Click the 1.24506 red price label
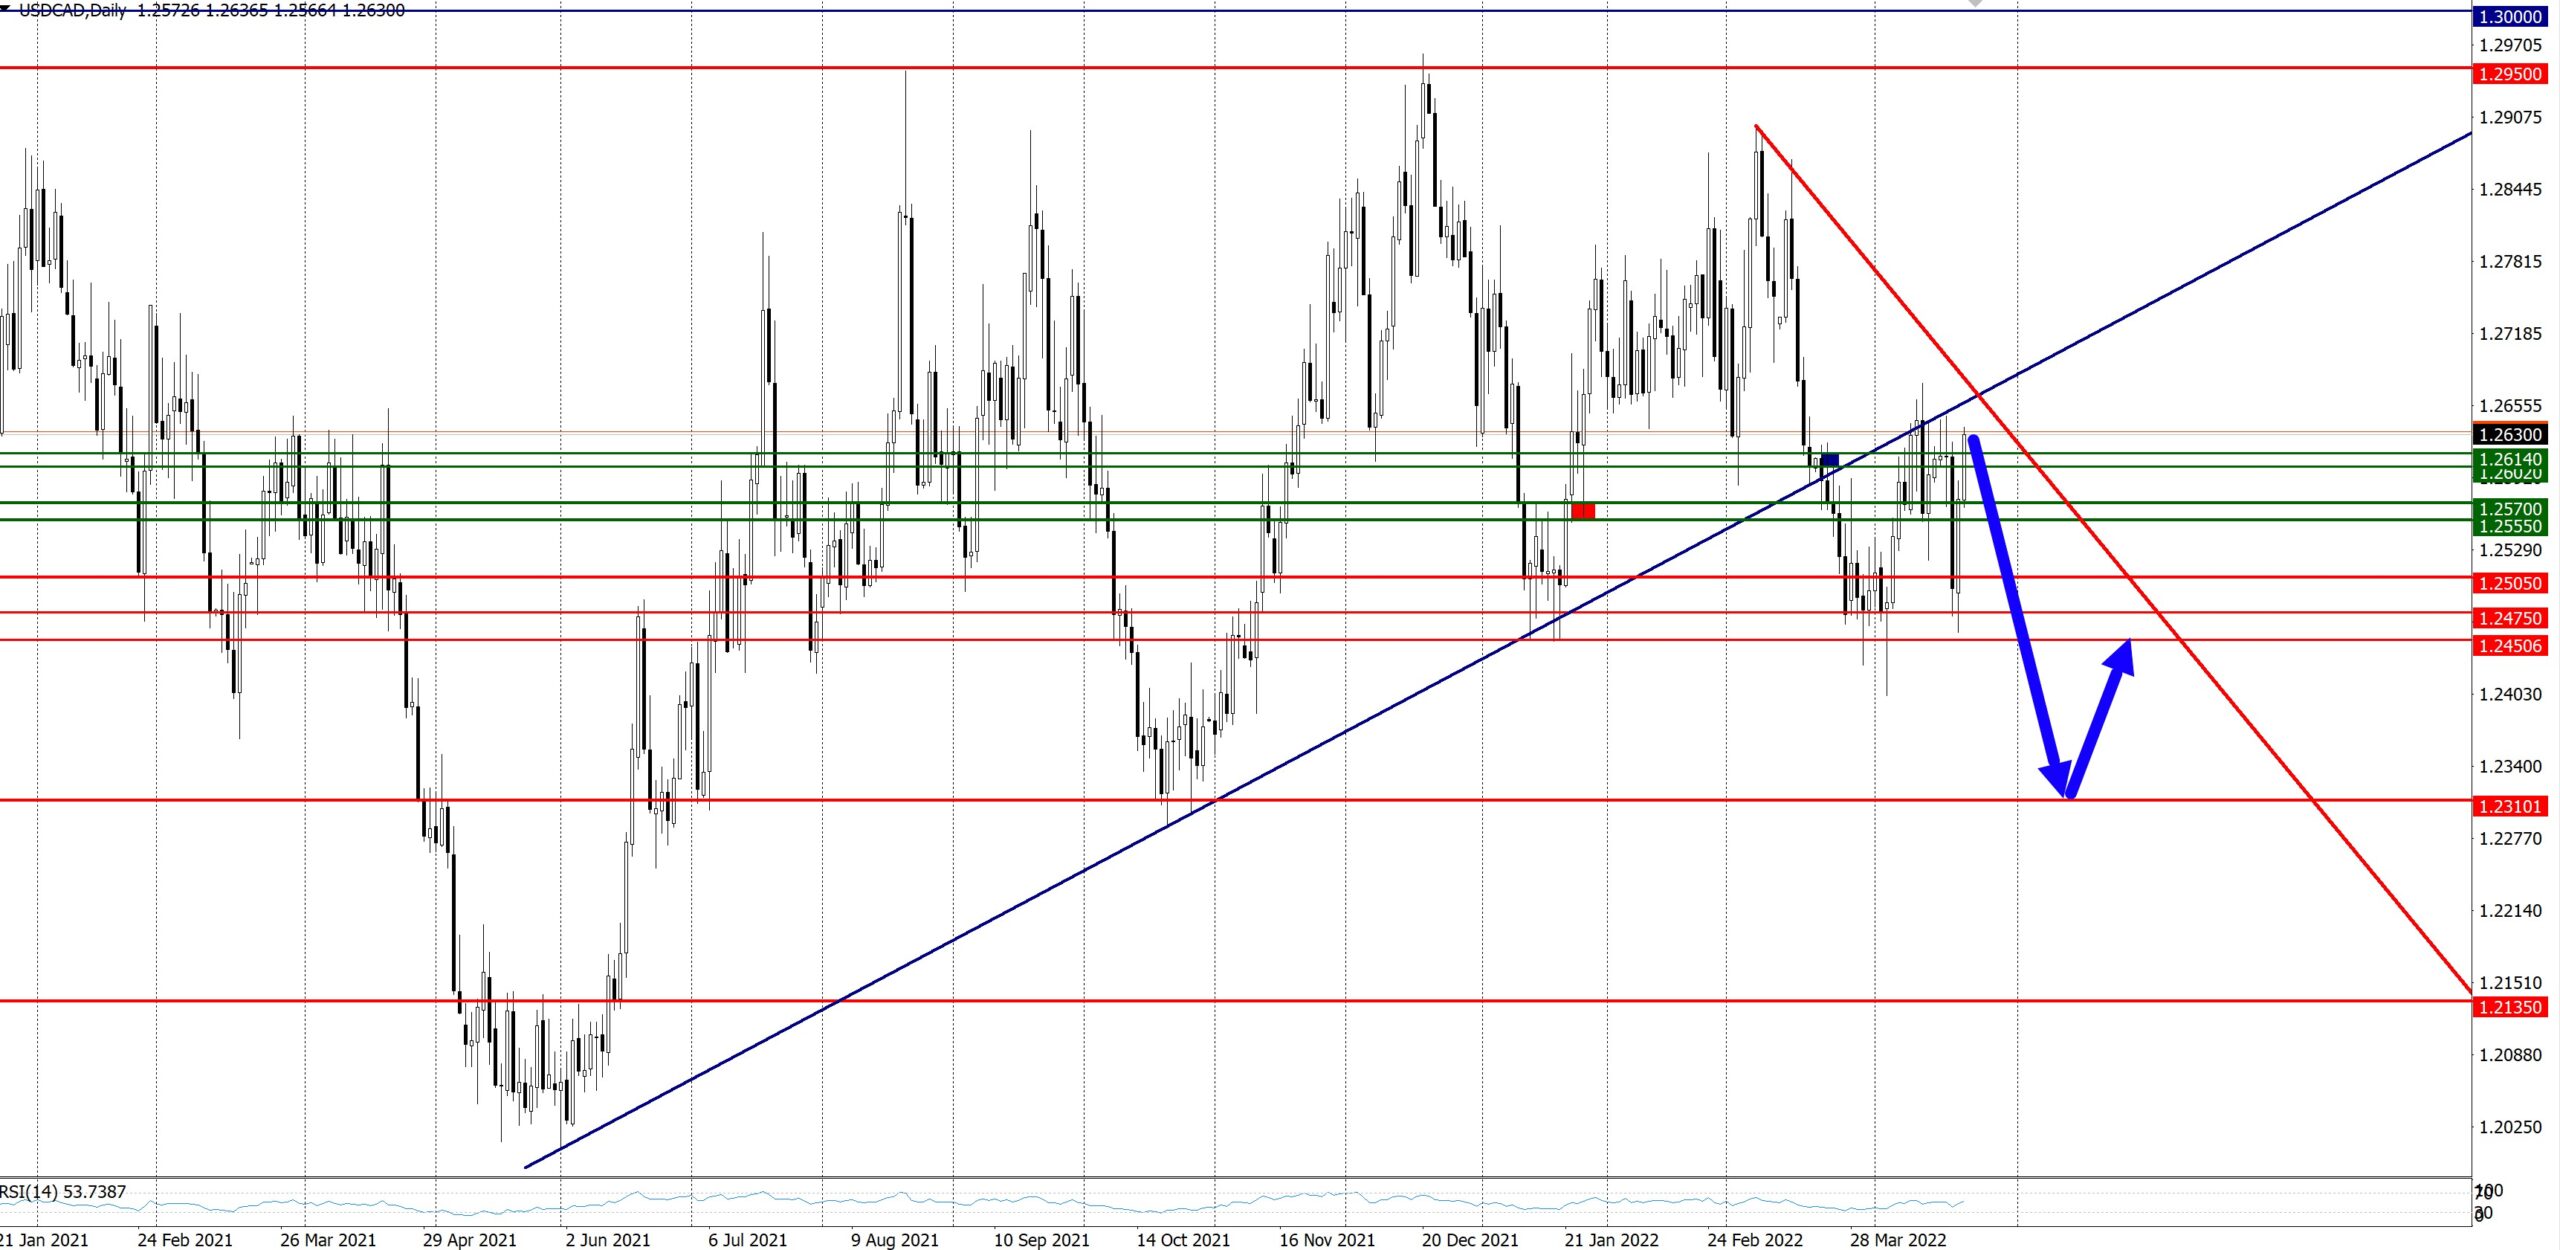The image size is (2560, 1250). click(x=2511, y=647)
